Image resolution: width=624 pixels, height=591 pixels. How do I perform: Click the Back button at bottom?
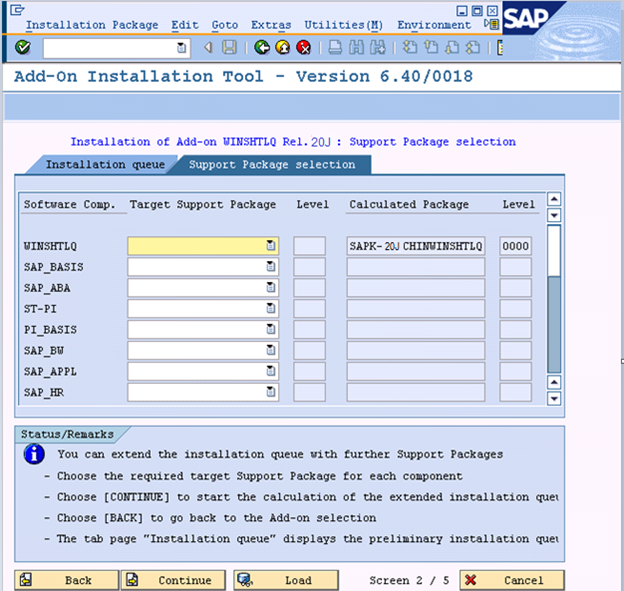coord(66,580)
